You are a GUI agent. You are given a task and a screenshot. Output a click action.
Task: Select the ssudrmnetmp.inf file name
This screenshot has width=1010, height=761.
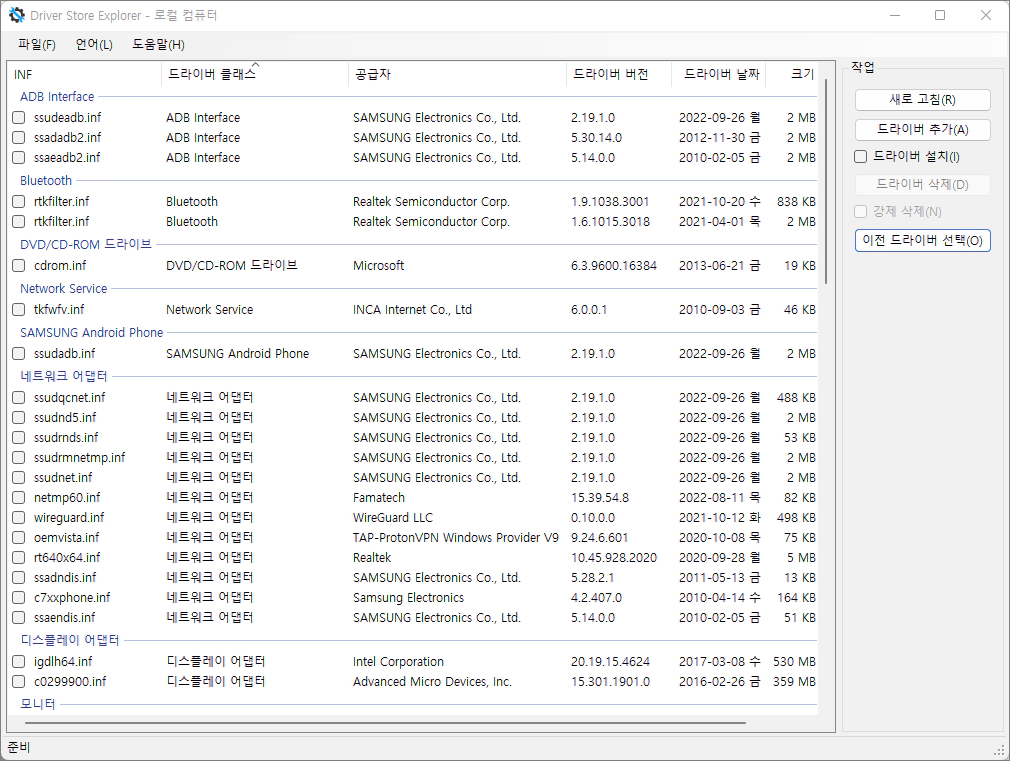(79, 458)
